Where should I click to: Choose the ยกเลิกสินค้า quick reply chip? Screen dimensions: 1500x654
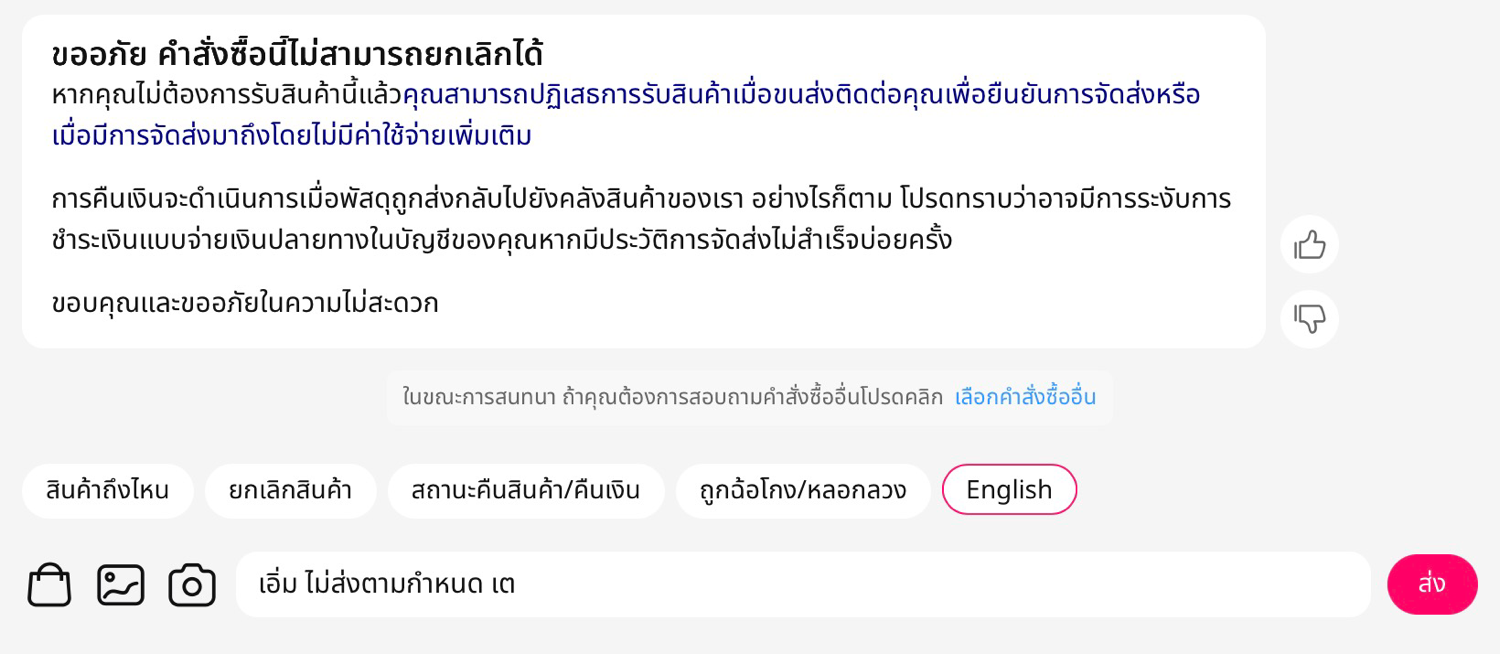pyautogui.click(x=291, y=491)
